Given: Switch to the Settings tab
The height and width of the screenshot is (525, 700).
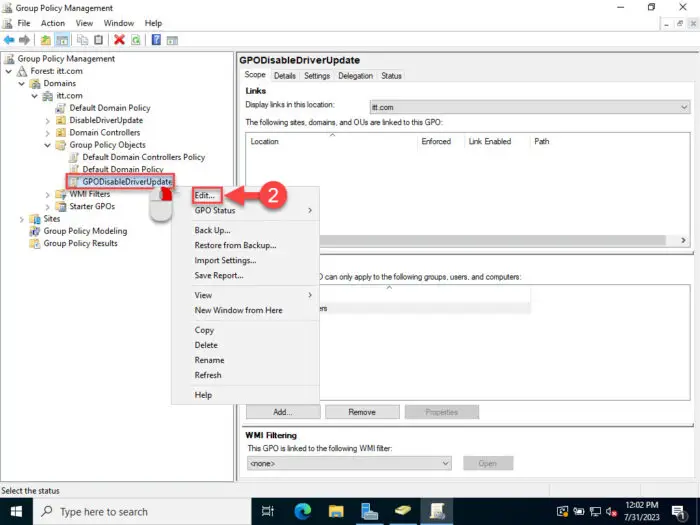Looking at the screenshot, I should point(317,76).
